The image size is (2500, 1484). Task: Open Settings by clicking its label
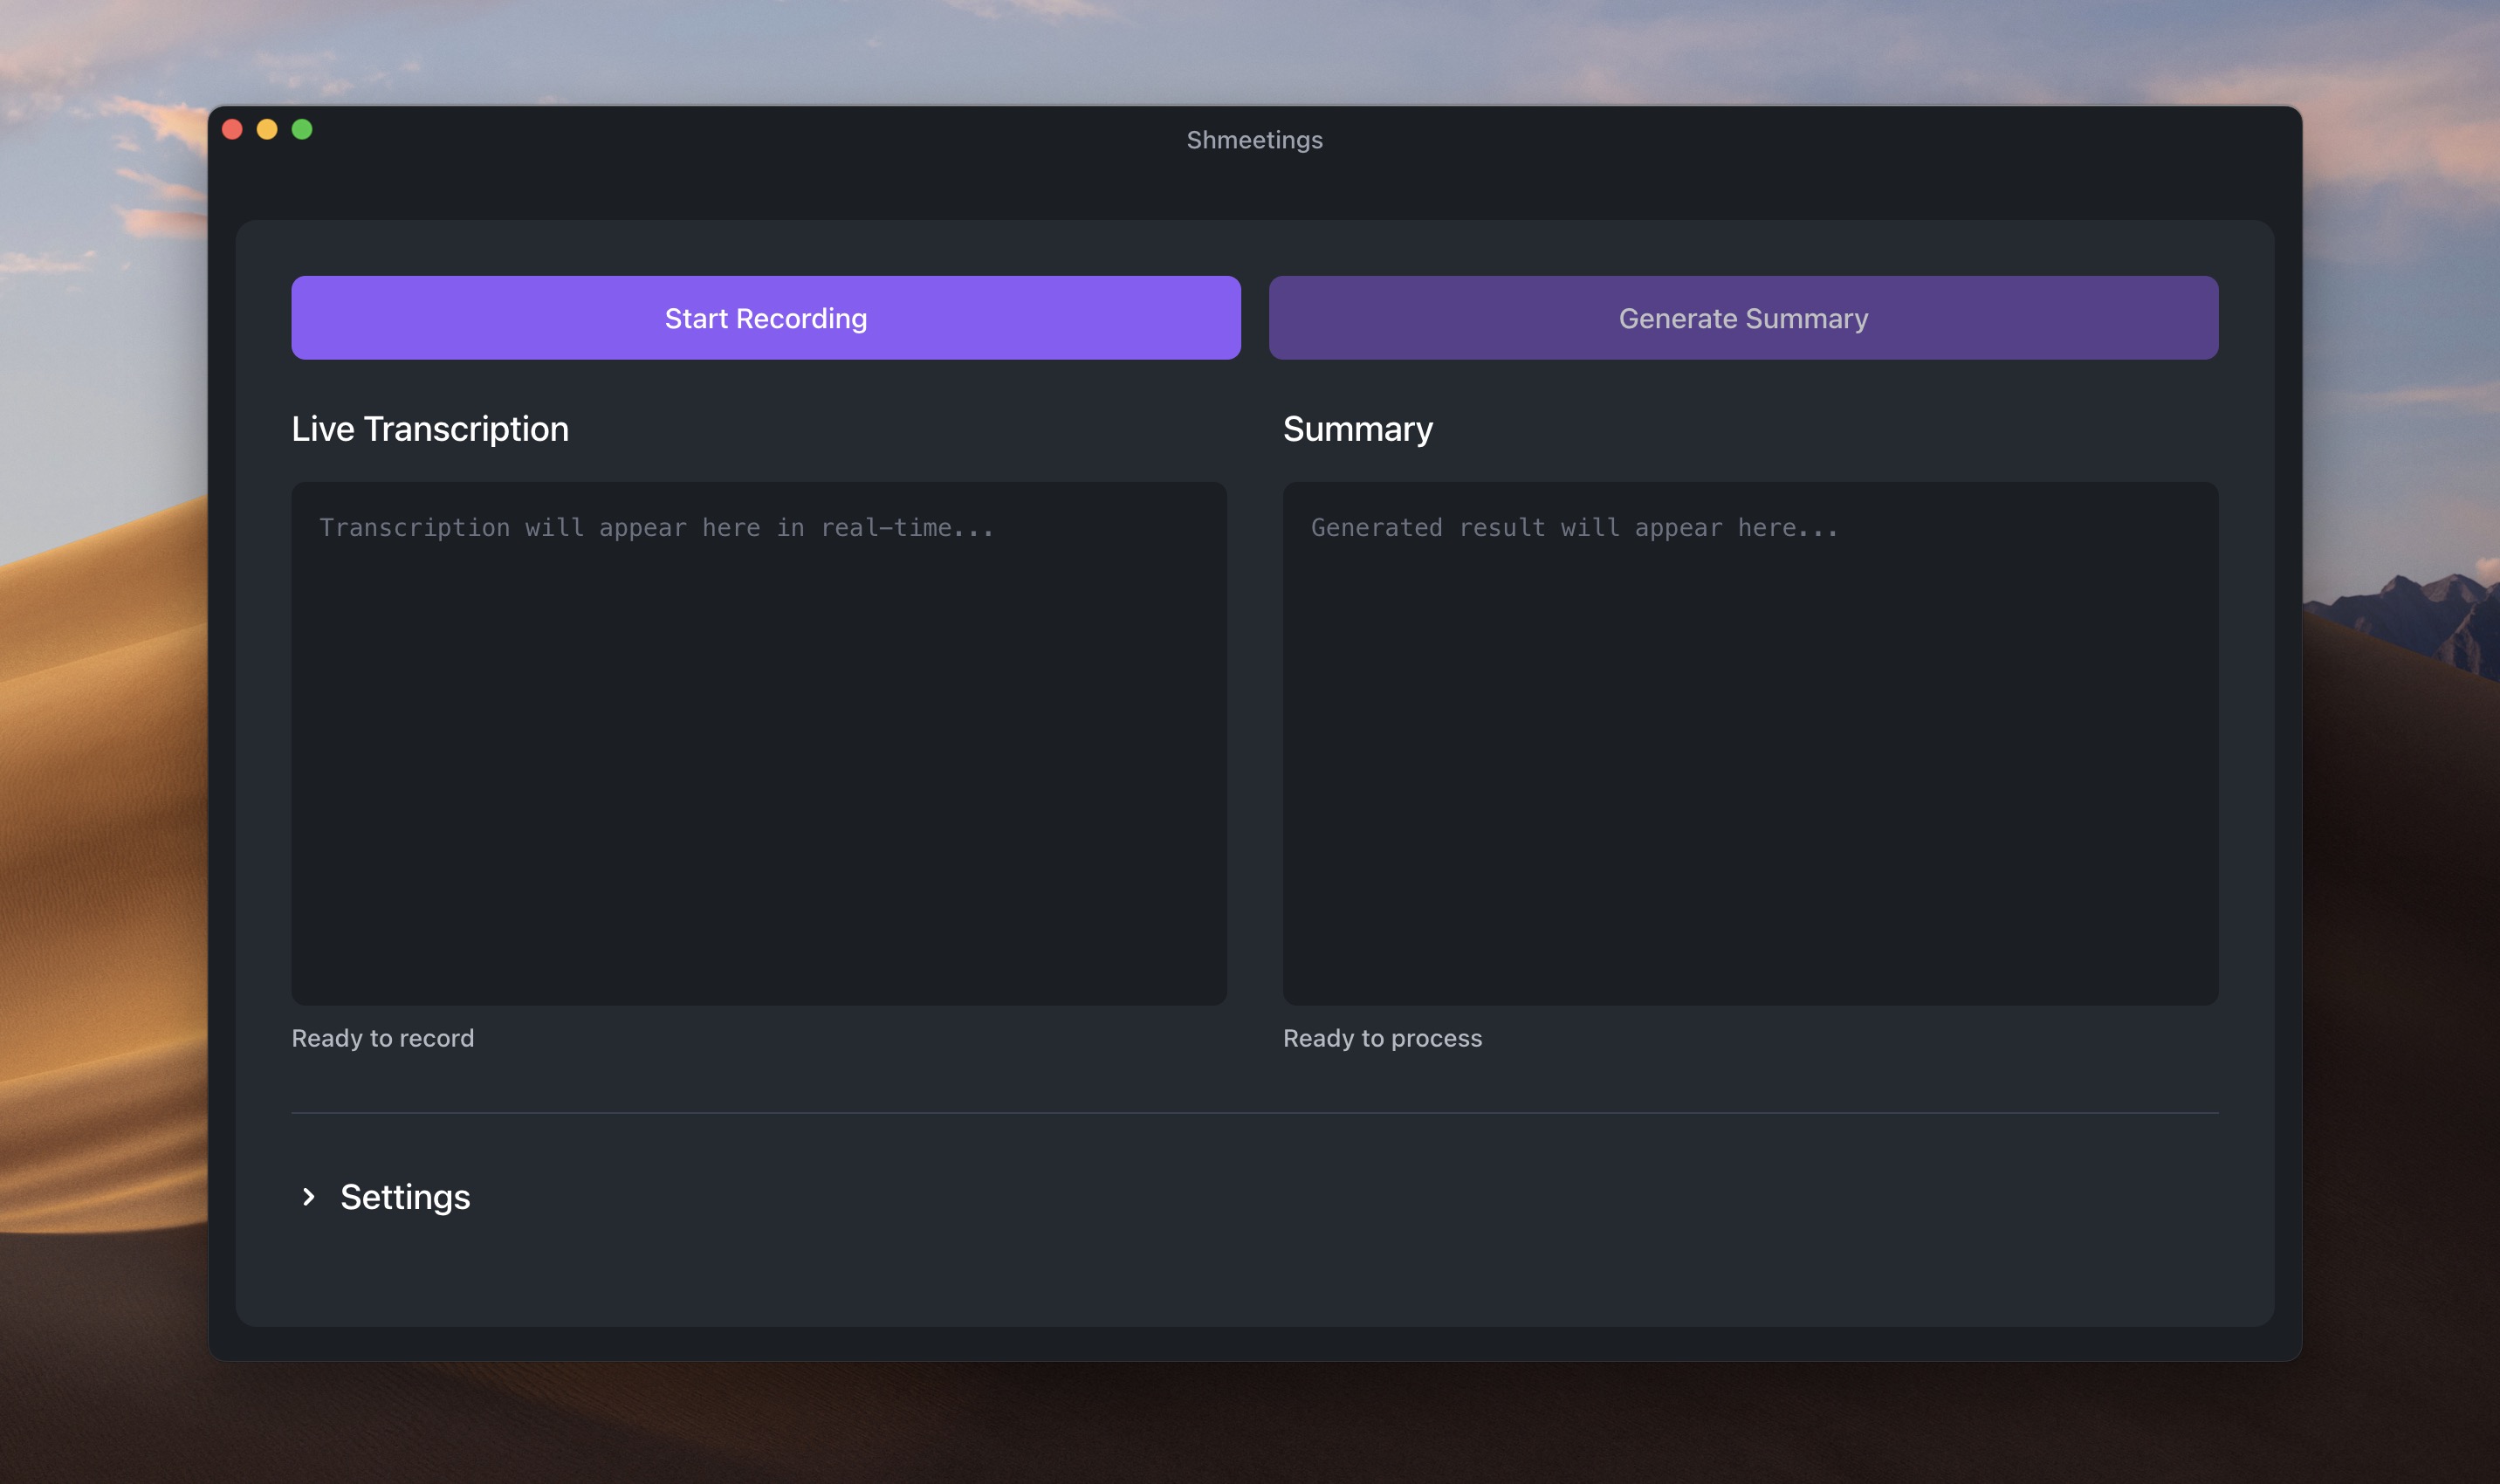405,1196
